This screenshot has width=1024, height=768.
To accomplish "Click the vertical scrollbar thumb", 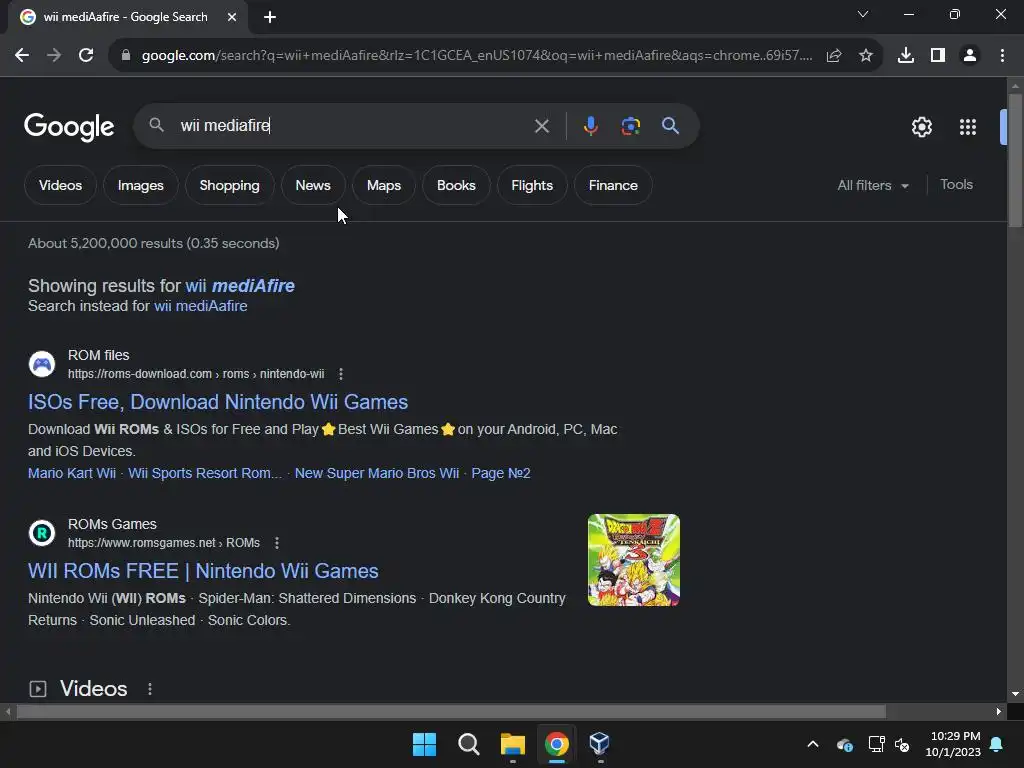I will point(1015,160).
